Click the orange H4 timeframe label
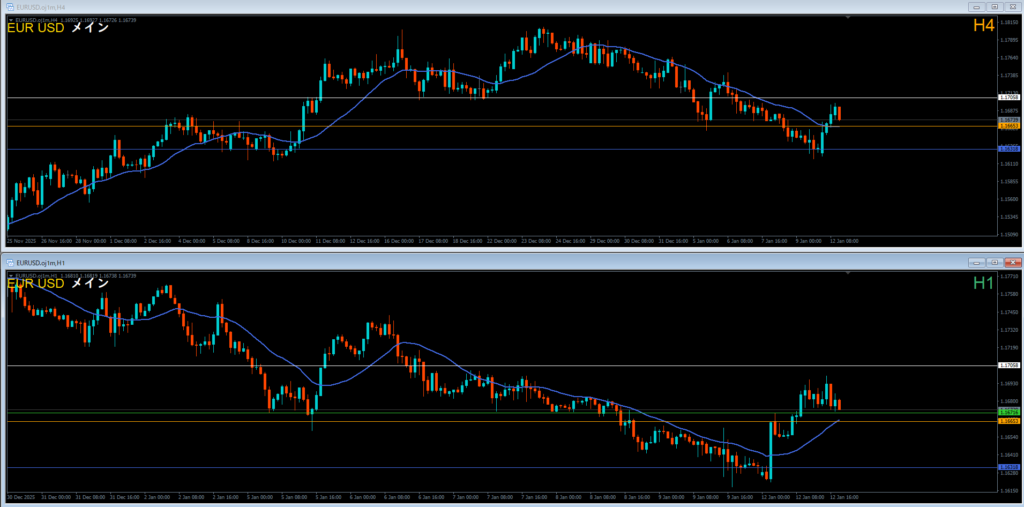The height and width of the screenshot is (507, 1024). pos(983,26)
